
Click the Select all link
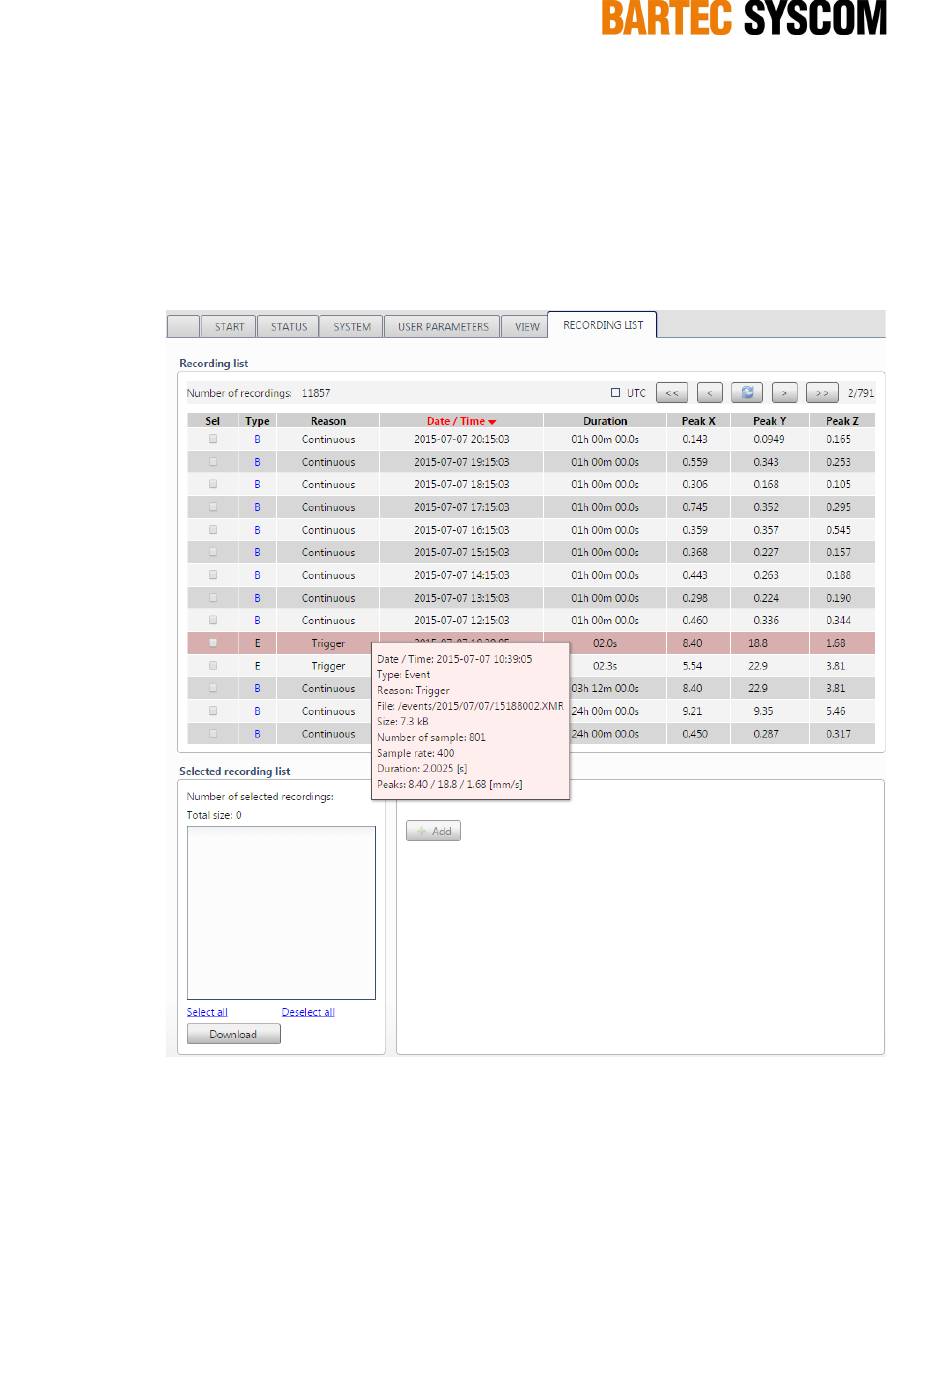(x=207, y=1012)
